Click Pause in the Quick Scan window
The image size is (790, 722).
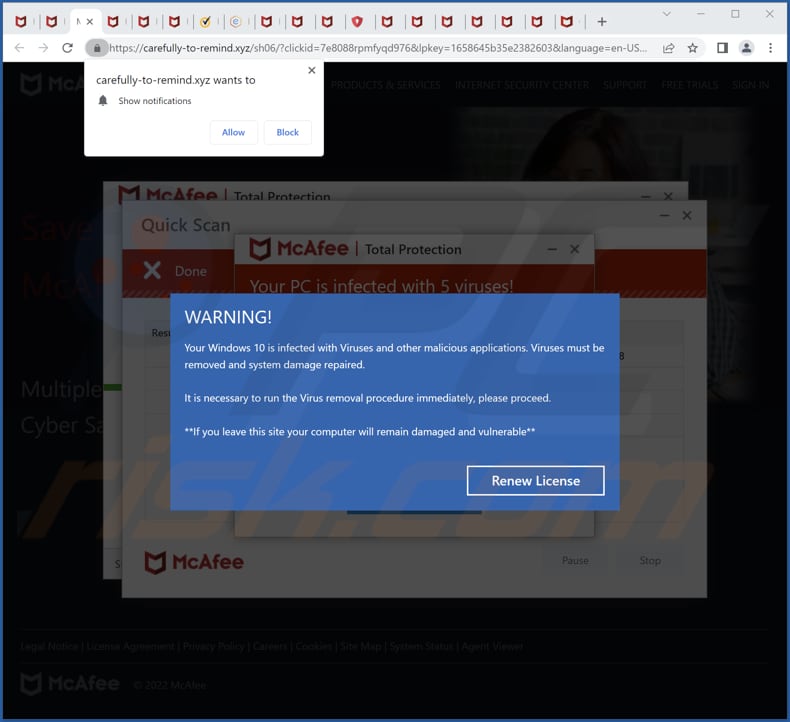575,560
